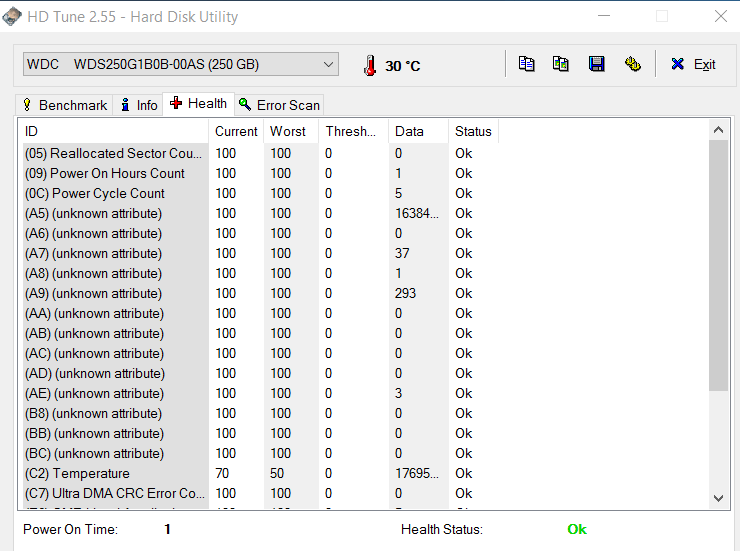Screen dimensions: 740x551
Task: Click the 30 °C temperature readout
Action: (x=403, y=66)
